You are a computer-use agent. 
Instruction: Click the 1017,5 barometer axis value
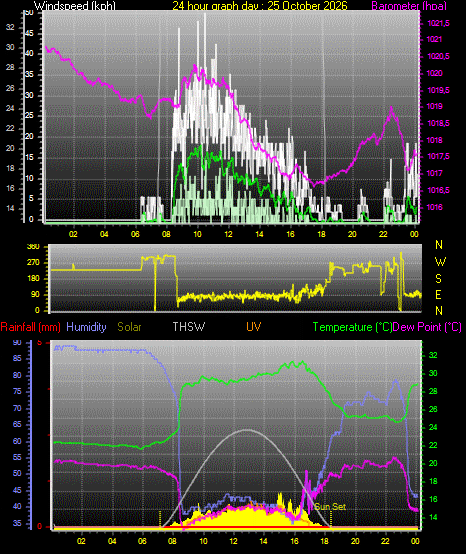[x=438, y=157]
